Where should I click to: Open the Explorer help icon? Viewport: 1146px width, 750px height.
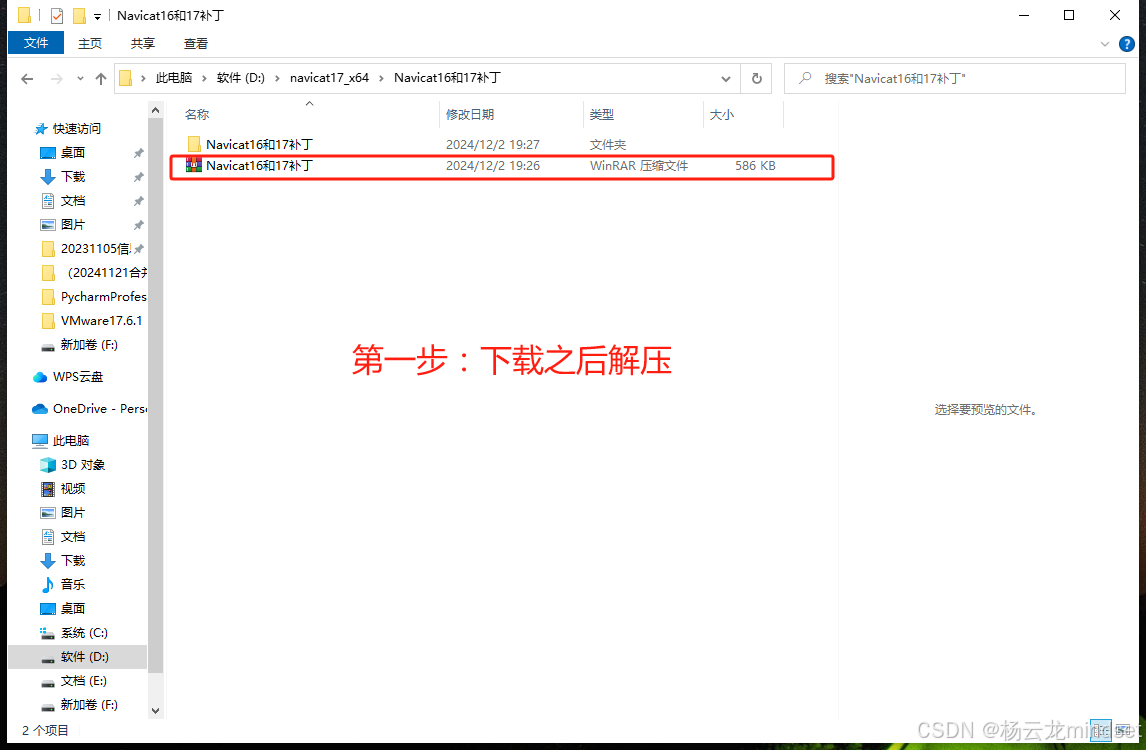pos(1127,44)
